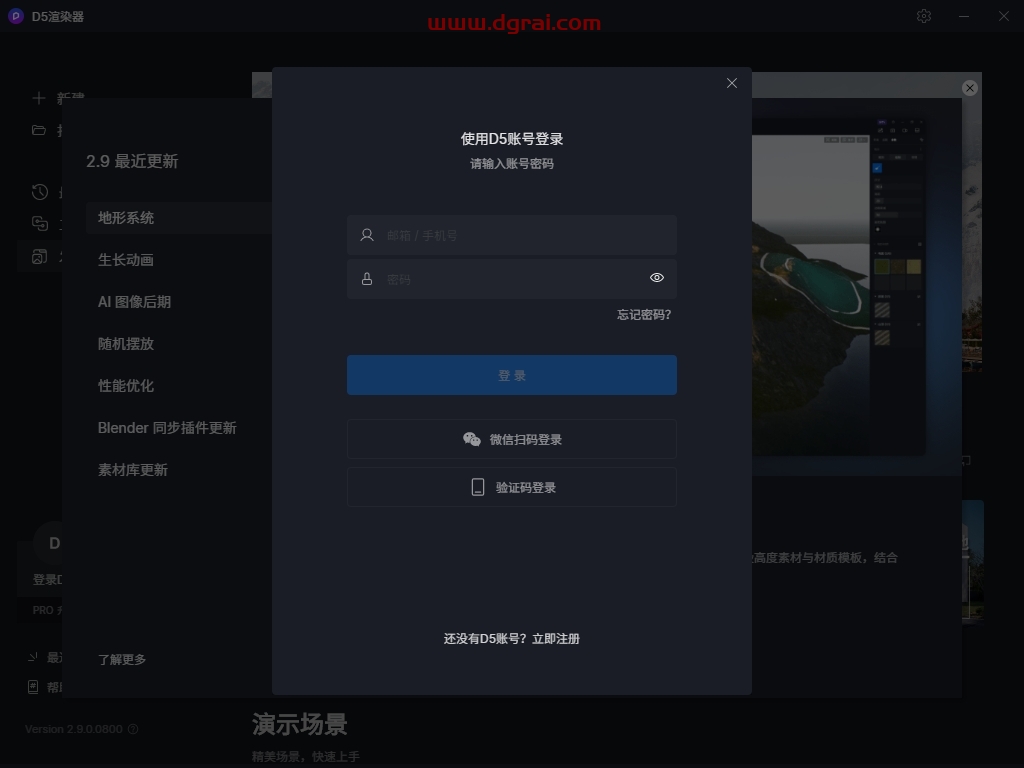Click the password input field
1024x768 pixels.
tap(511, 279)
